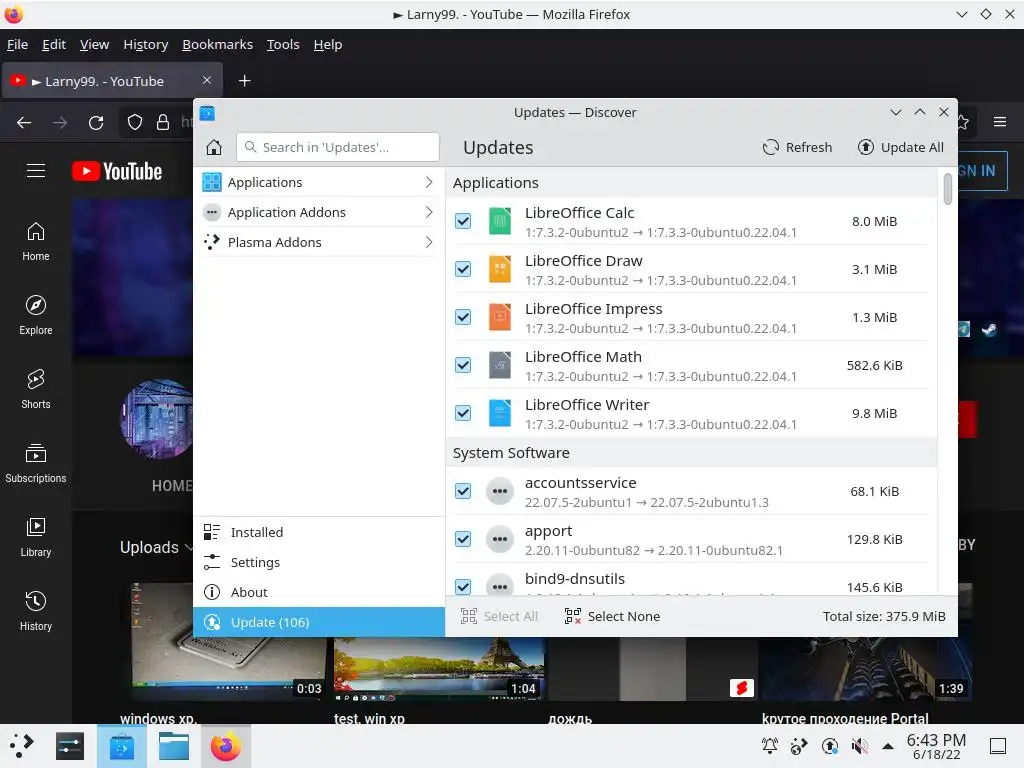This screenshot has height=768, width=1024.
Task: Click Select All below updates list
Action: (500, 616)
